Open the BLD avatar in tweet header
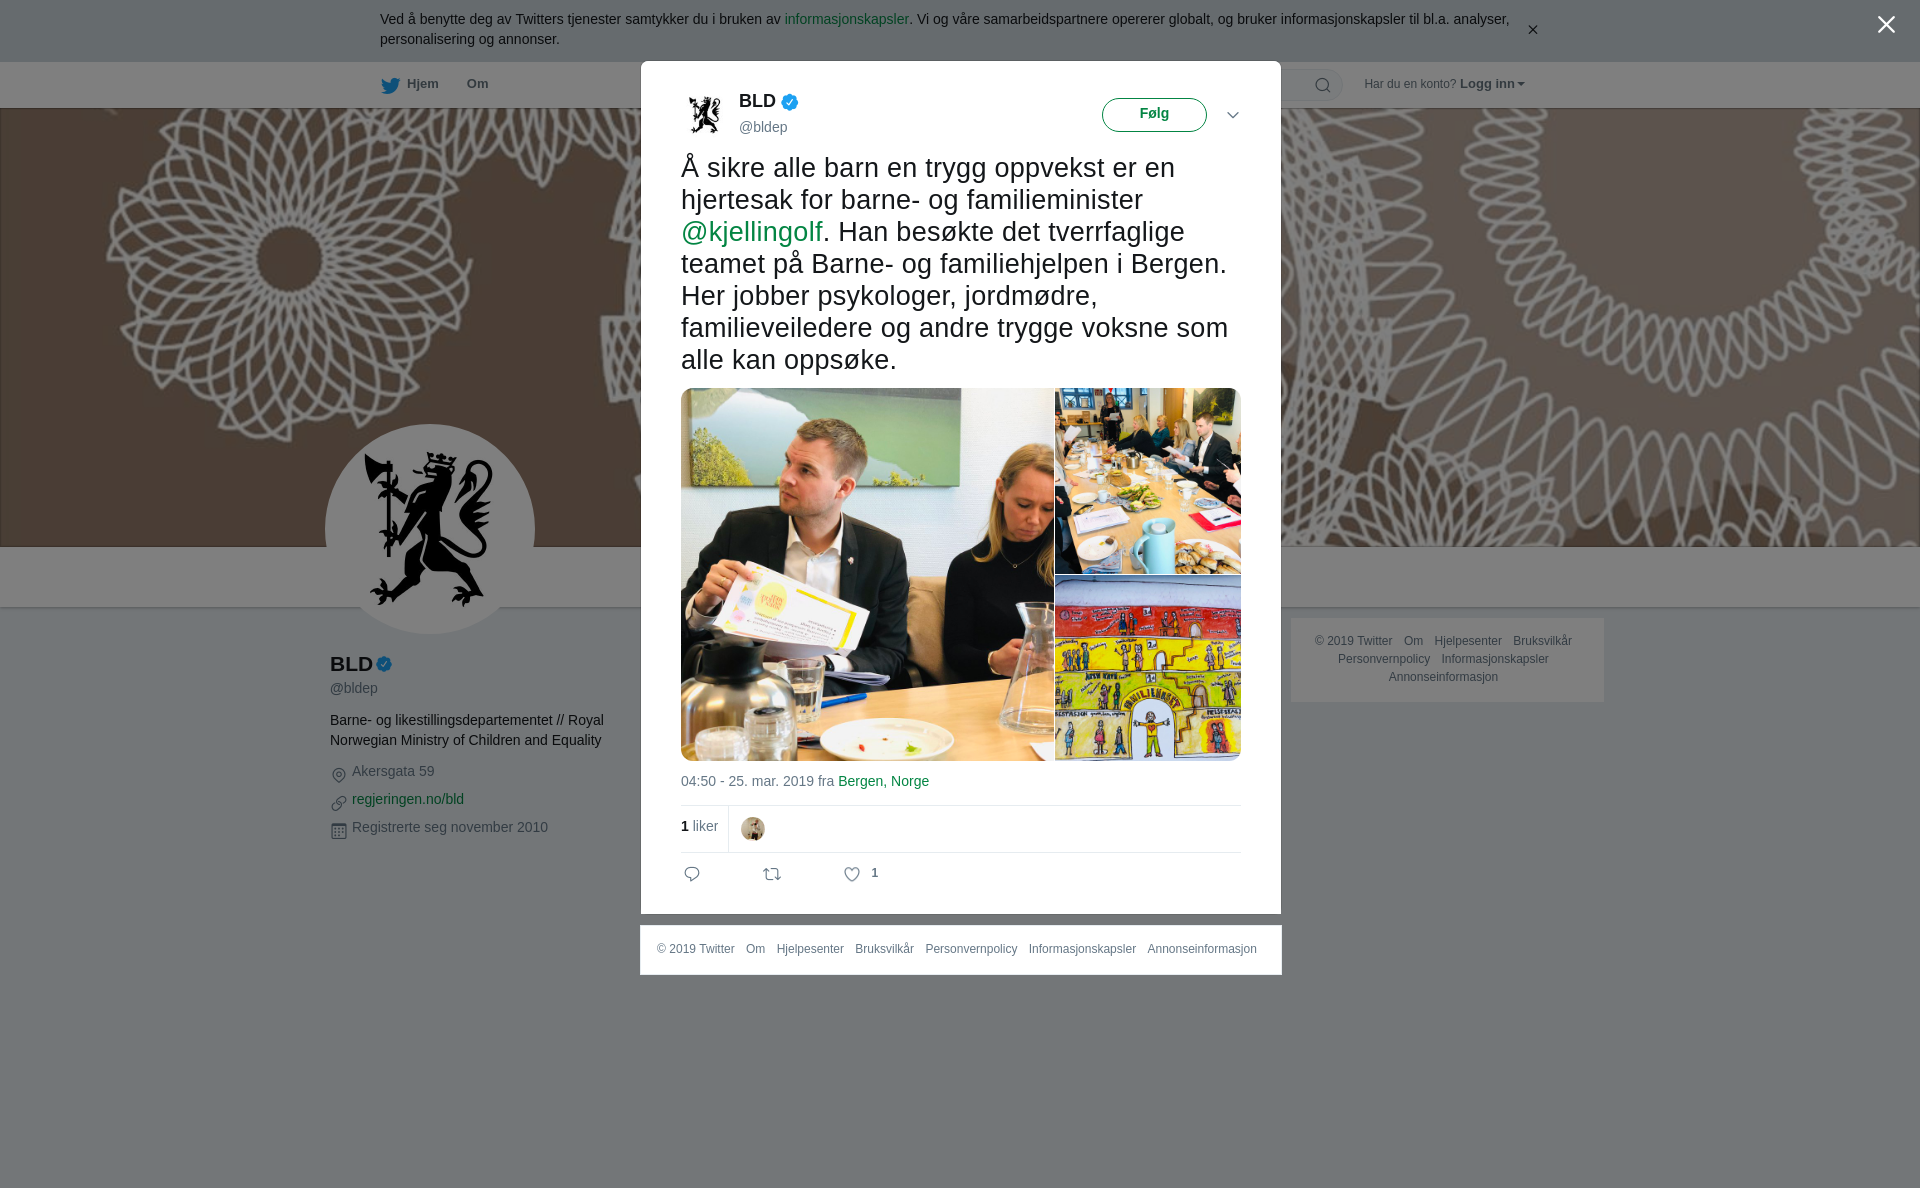 [705, 114]
